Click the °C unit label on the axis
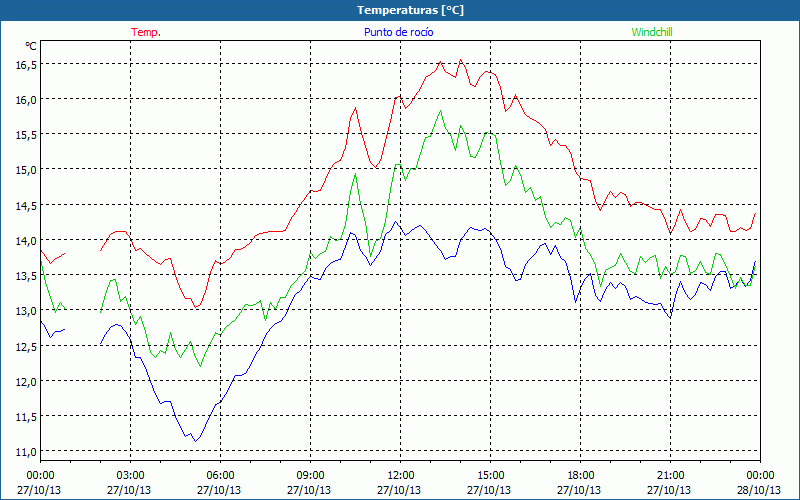The image size is (800, 500). (31, 46)
